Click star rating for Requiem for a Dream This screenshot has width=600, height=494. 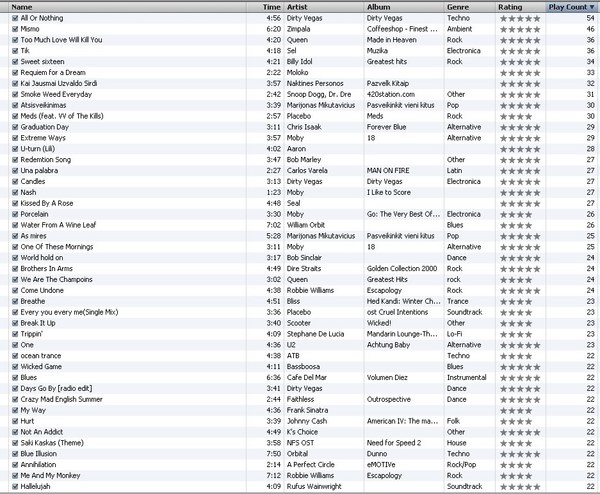point(520,73)
